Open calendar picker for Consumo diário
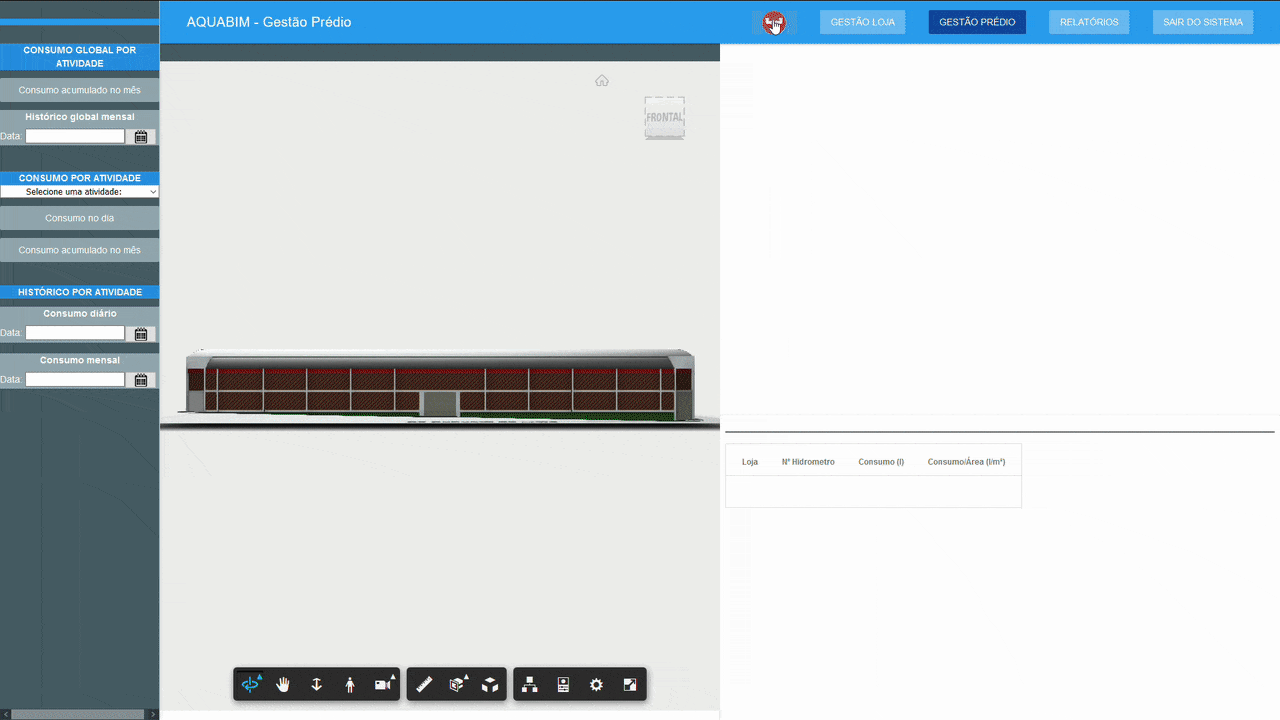Image resolution: width=1280 pixels, height=720 pixels. pyautogui.click(x=141, y=333)
